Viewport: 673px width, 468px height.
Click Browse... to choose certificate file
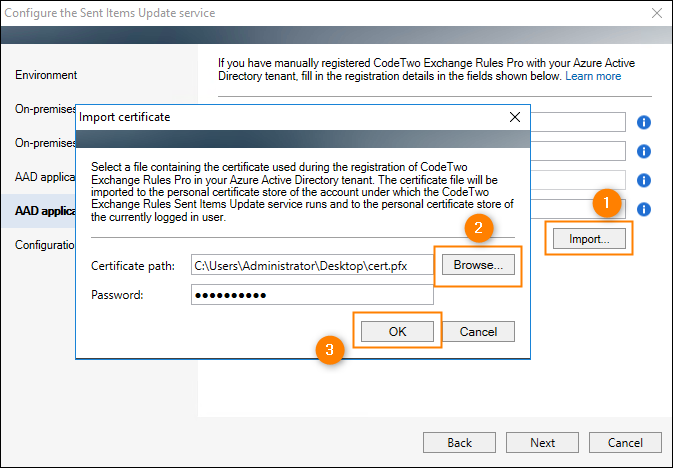(478, 265)
